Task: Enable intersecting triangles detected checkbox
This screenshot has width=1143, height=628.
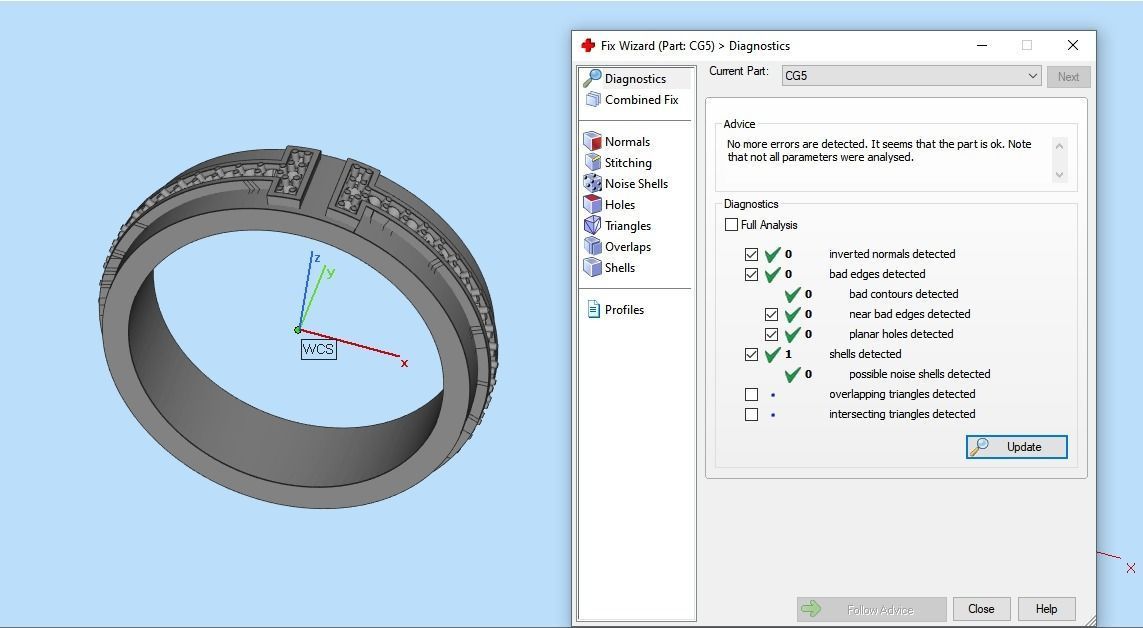Action: click(x=752, y=415)
